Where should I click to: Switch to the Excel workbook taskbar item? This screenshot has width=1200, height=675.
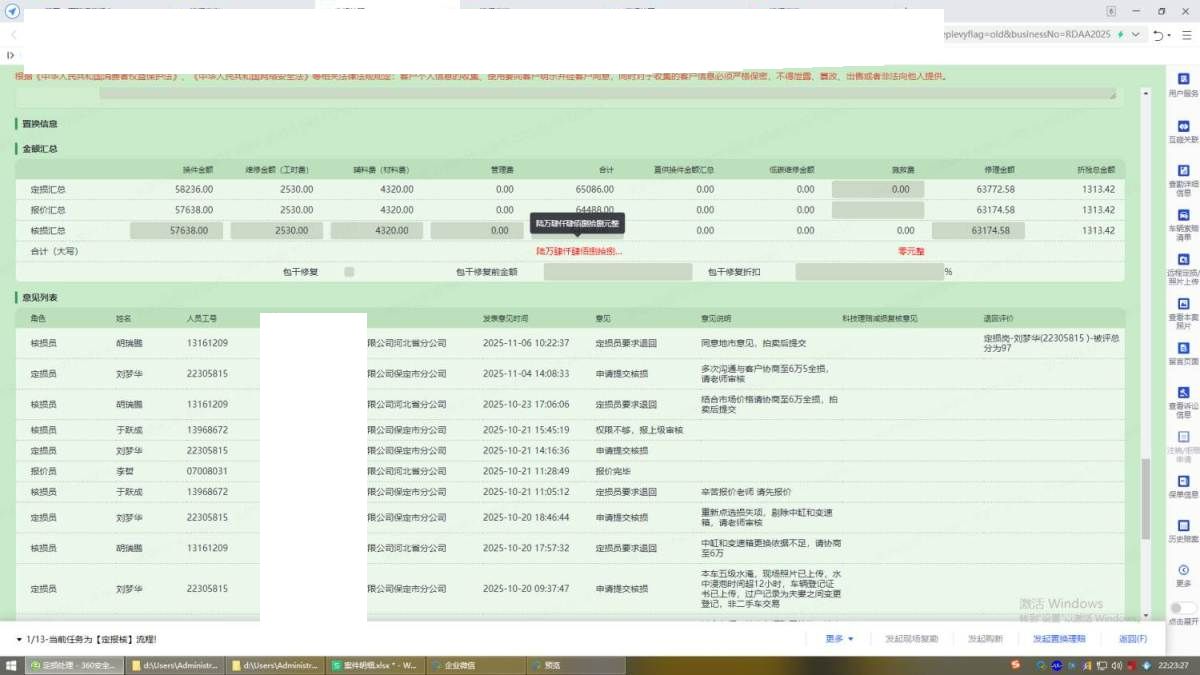[374, 665]
